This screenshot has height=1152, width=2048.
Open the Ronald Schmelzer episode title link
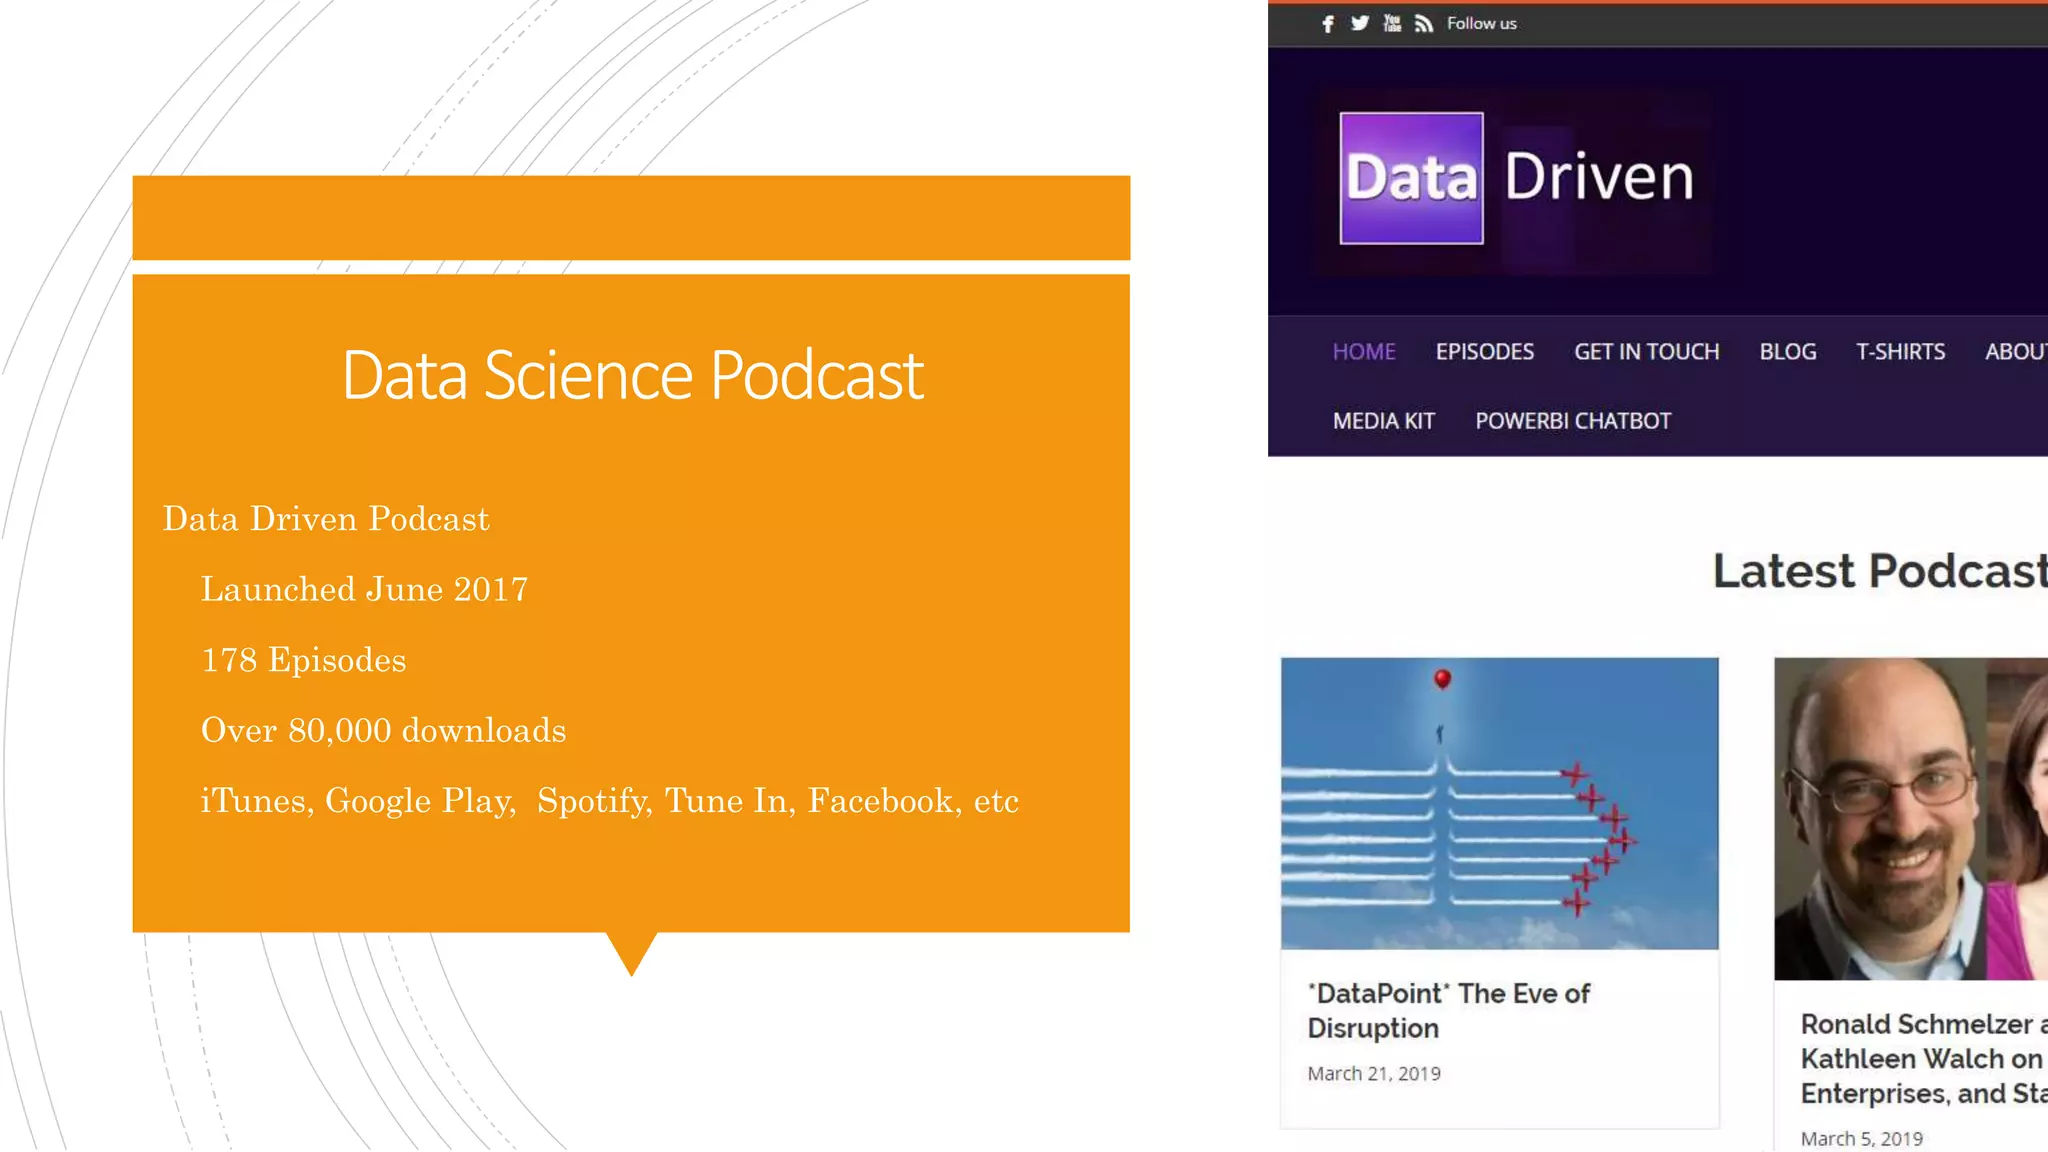pos(1924,1058)
